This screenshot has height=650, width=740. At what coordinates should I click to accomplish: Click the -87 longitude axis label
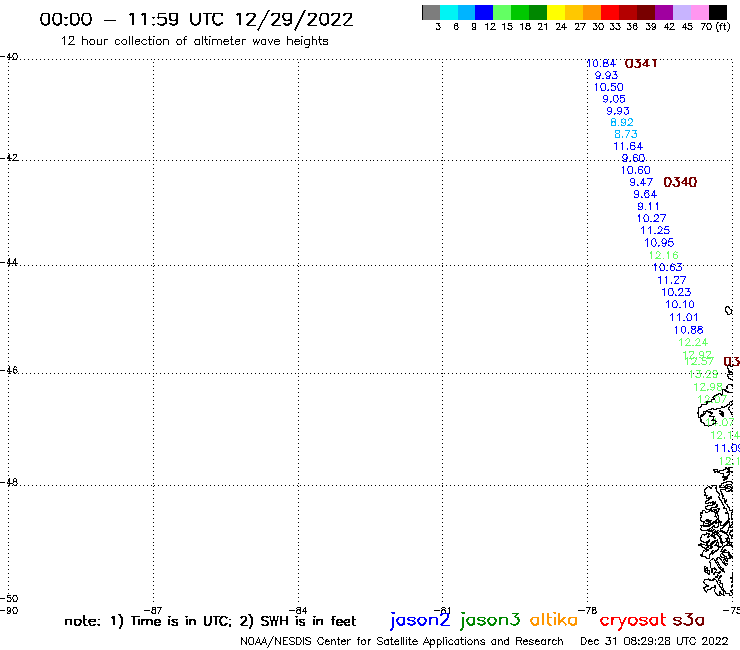[x=153, y=610]
